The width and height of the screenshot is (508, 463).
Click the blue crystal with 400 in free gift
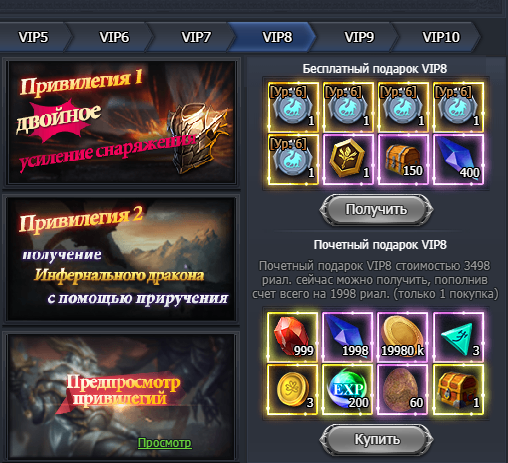[458, 159]
